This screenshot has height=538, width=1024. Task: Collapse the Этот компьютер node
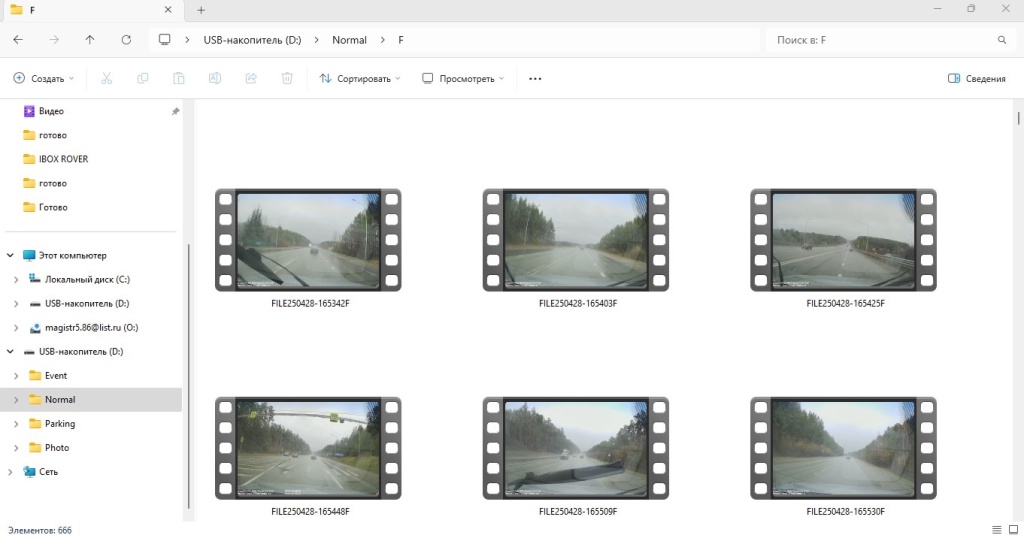10,255
